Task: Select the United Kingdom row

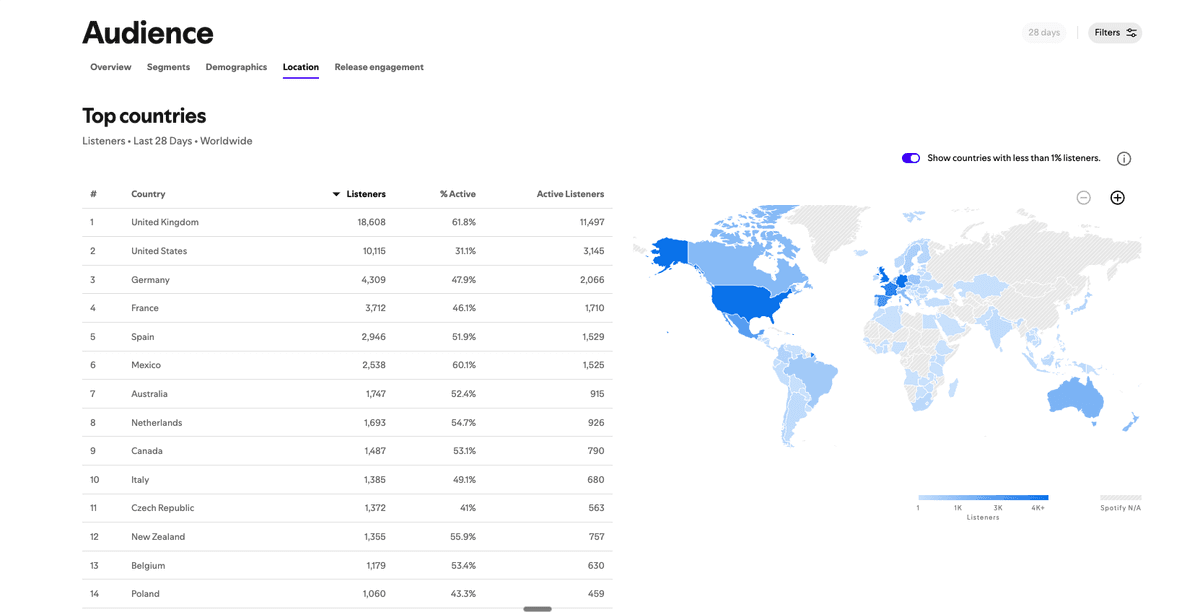Action: click(x=347, y=222)
